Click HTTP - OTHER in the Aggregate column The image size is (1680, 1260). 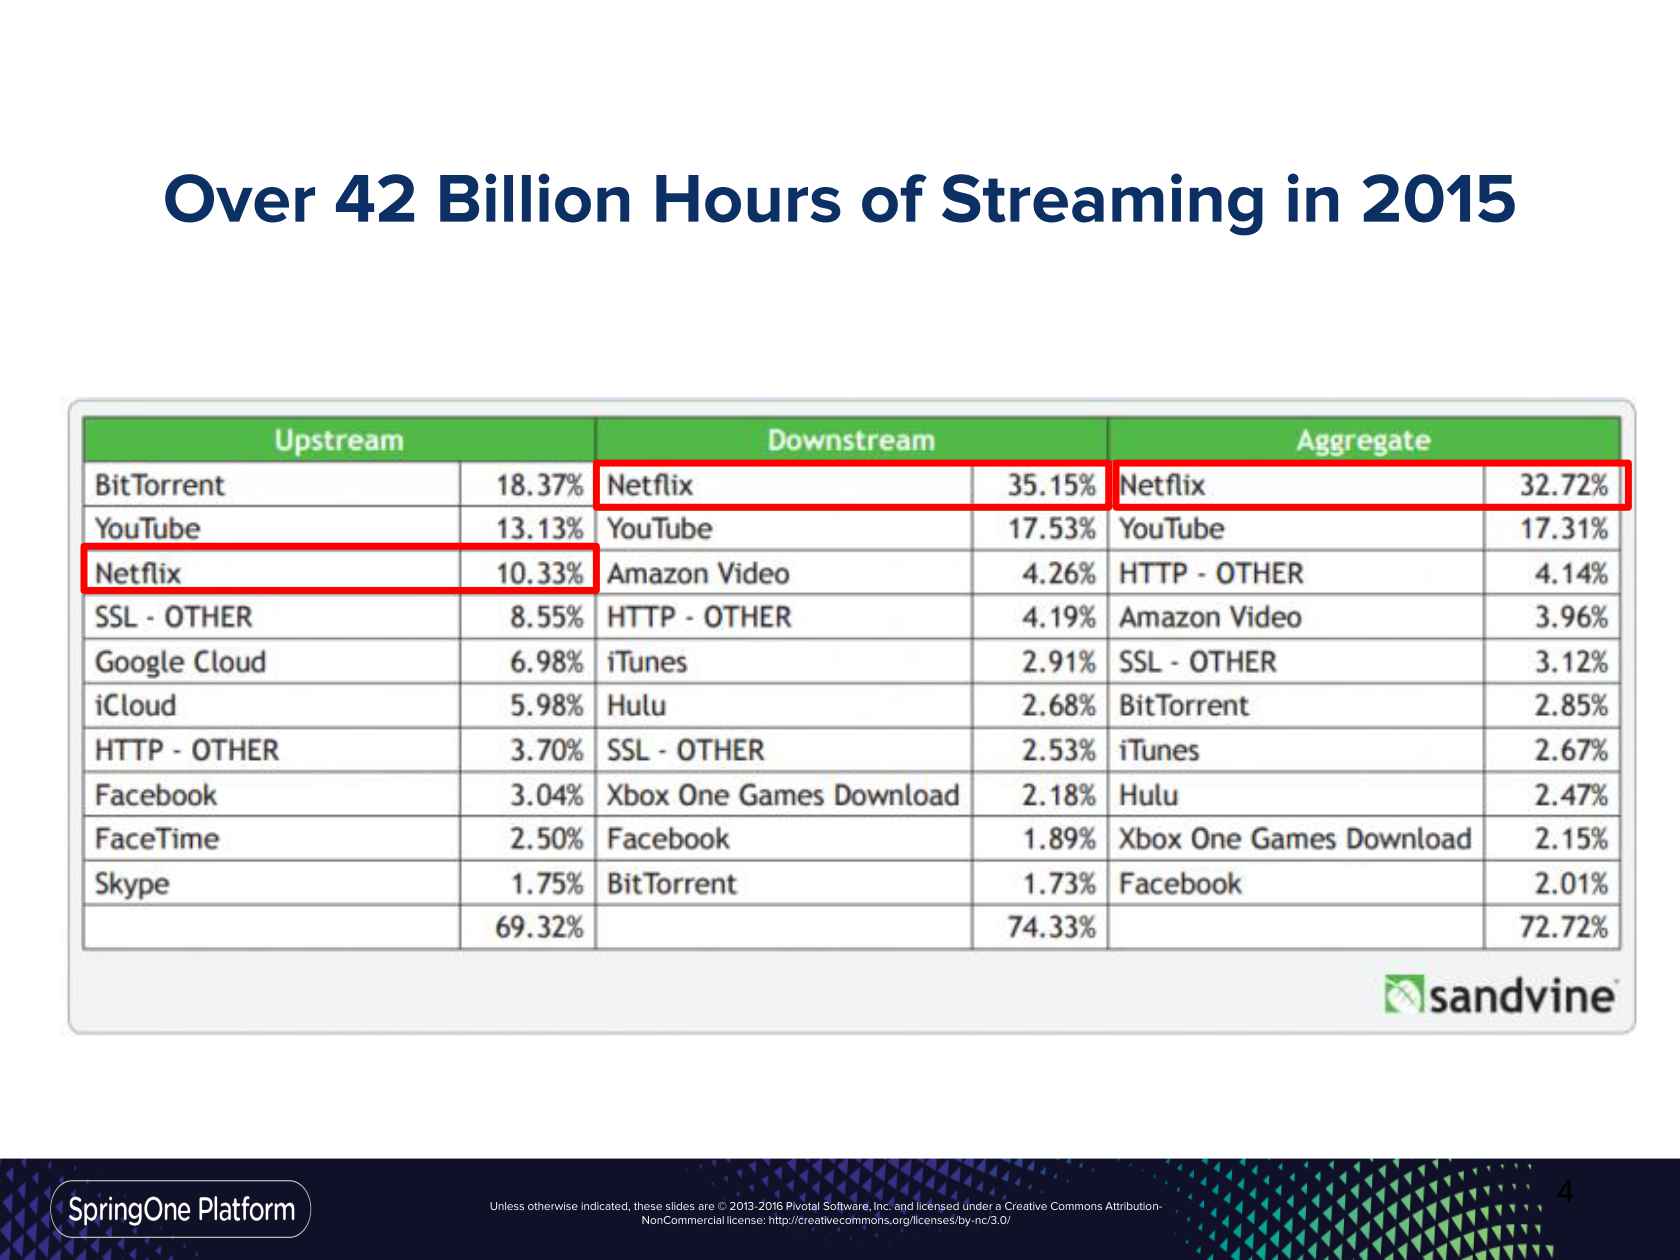[x=1211, y=573]
